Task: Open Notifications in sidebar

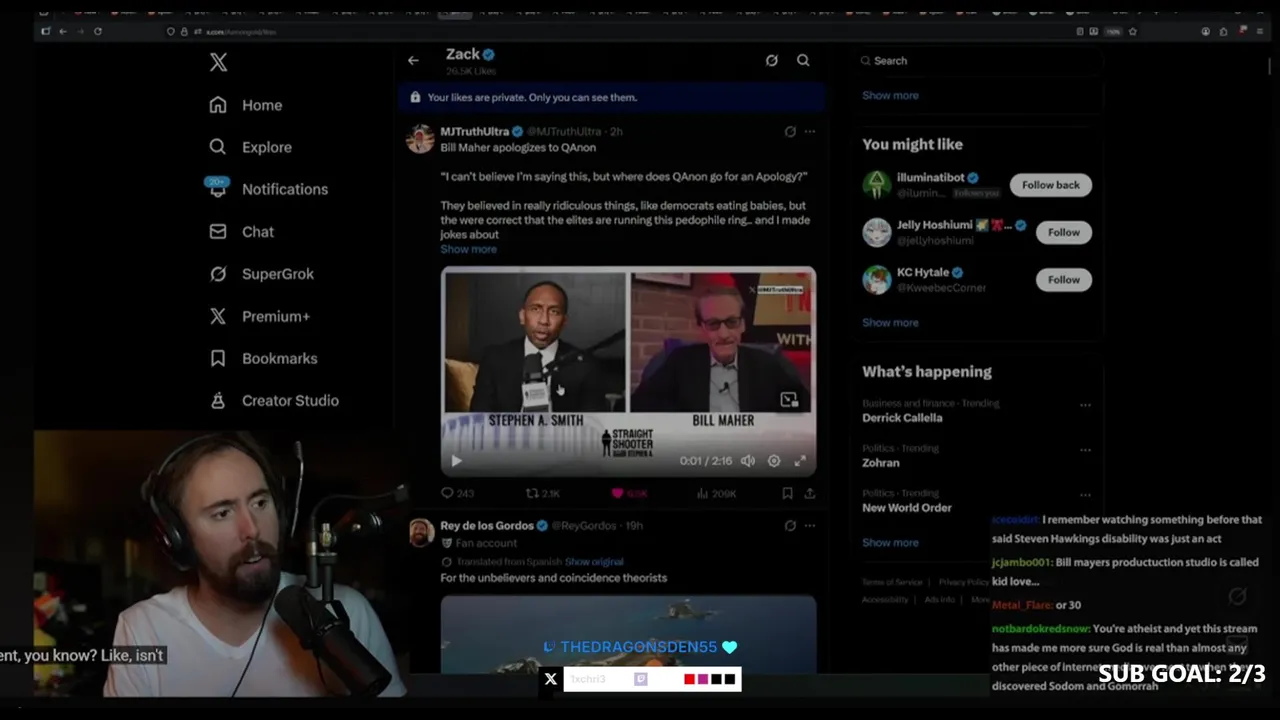Action: click(267, 189)
